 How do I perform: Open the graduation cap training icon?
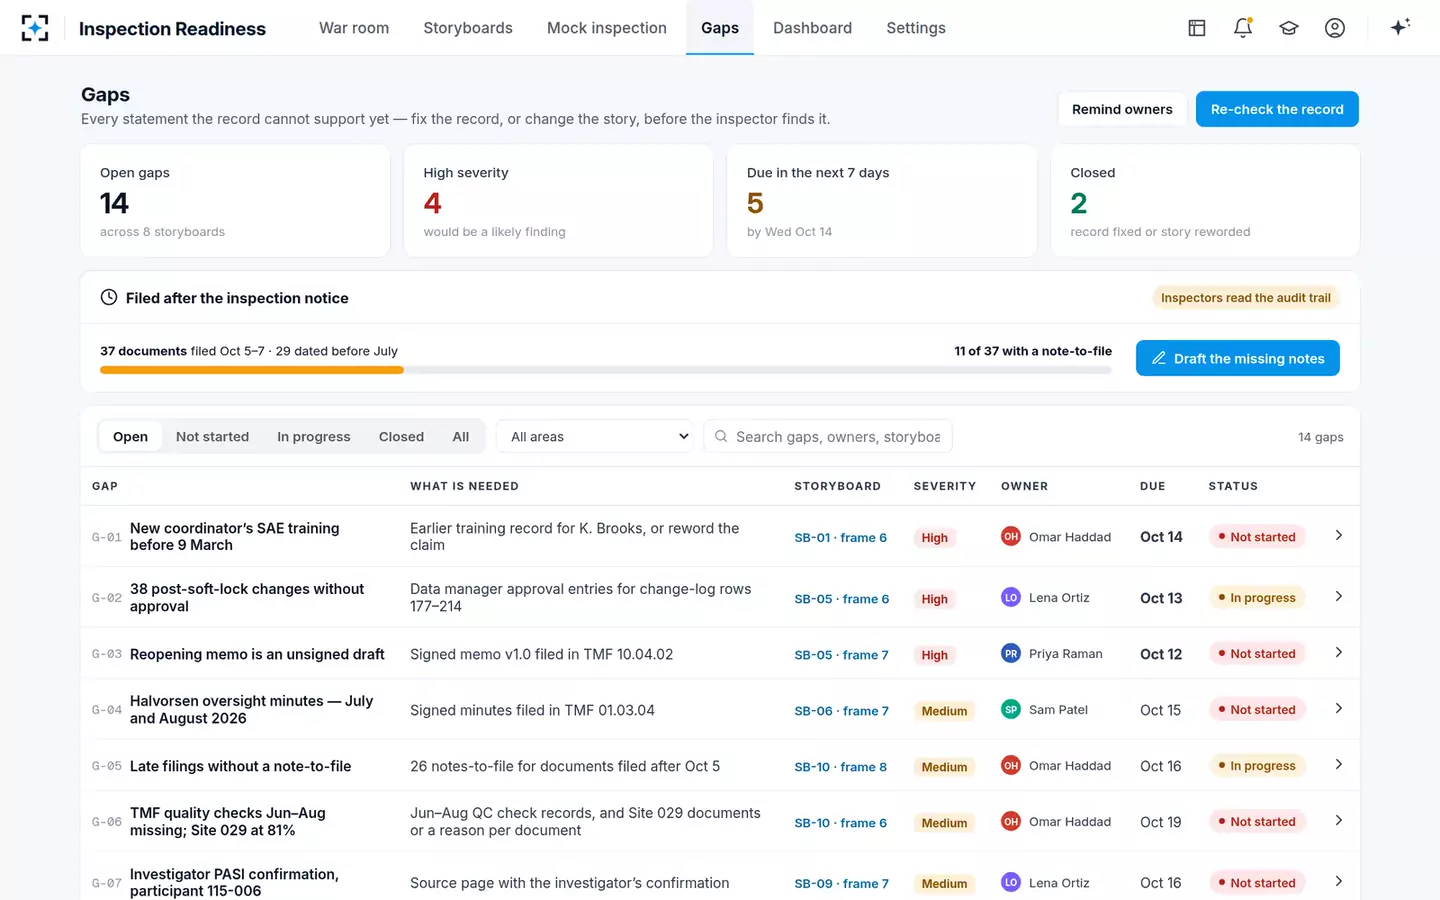click(1289, 28)
